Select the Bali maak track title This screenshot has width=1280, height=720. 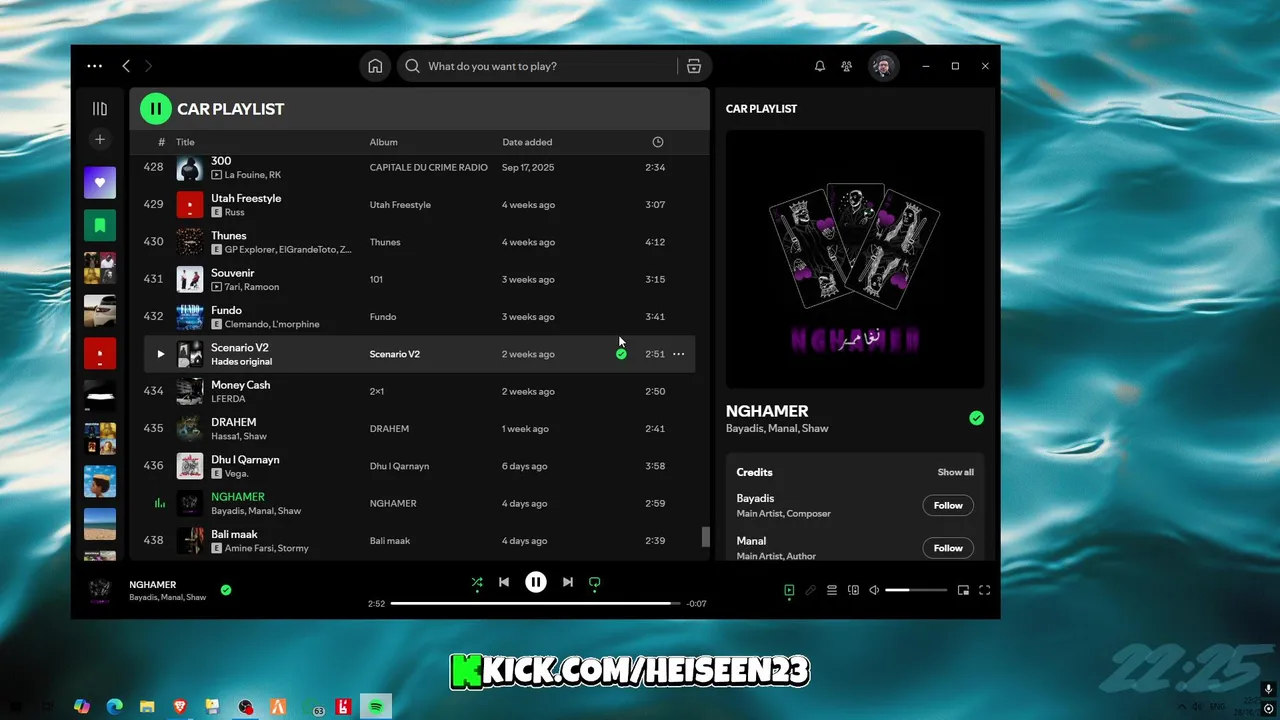pos(234,534)
